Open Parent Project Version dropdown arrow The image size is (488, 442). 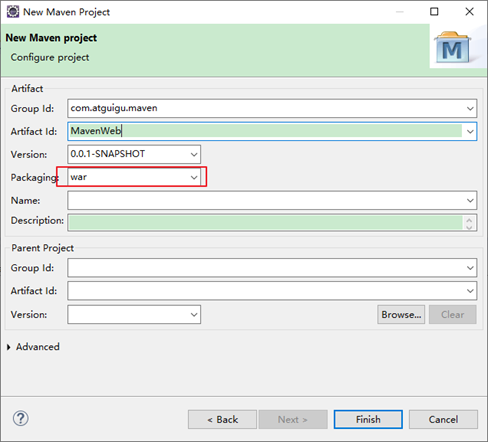(x=194, y=314)
